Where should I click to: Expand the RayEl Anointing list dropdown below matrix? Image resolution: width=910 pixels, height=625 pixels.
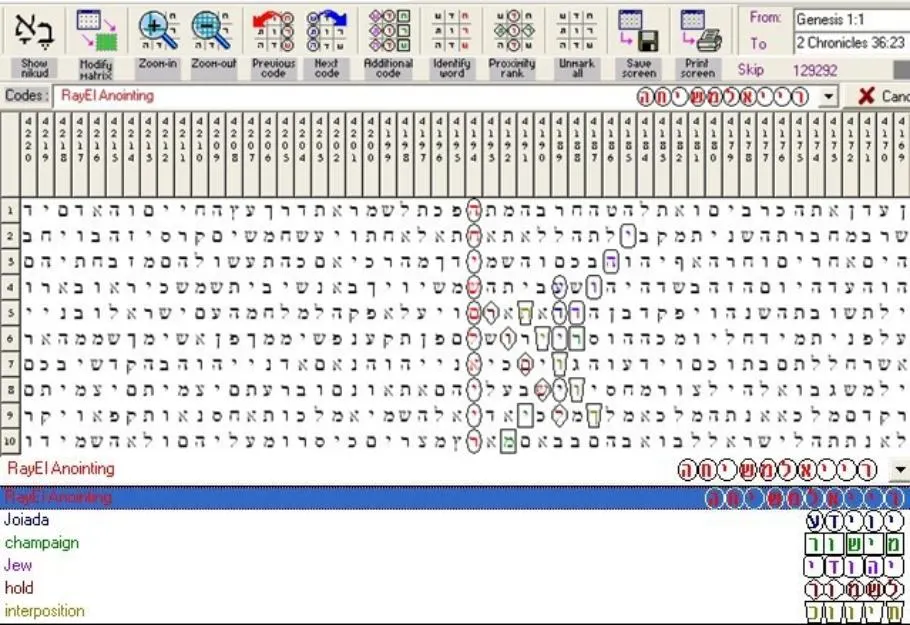(x=900, y=470)
